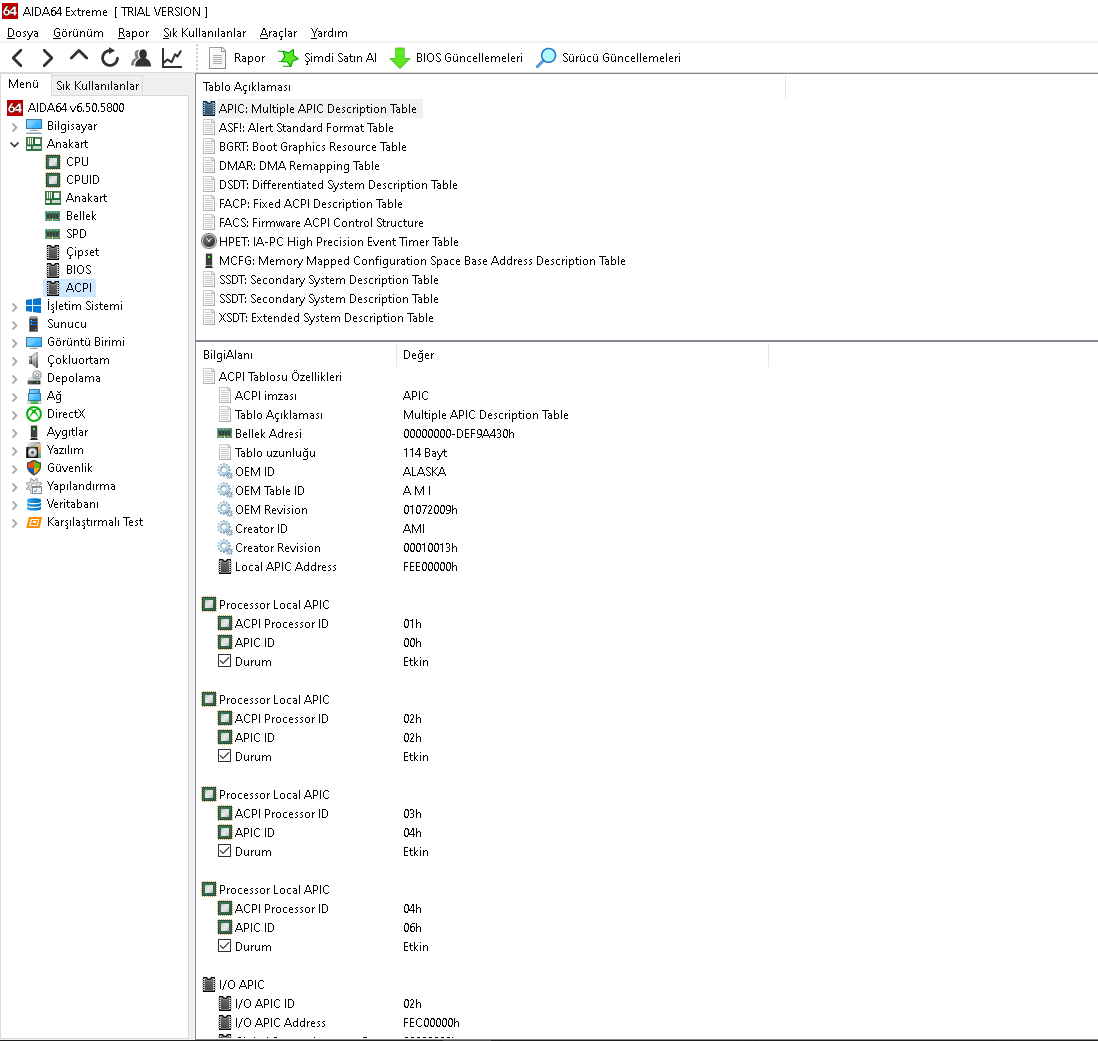Select the SPD item icon
This screenshot has height=1041, width=1098.
click(x=53, y=234)
